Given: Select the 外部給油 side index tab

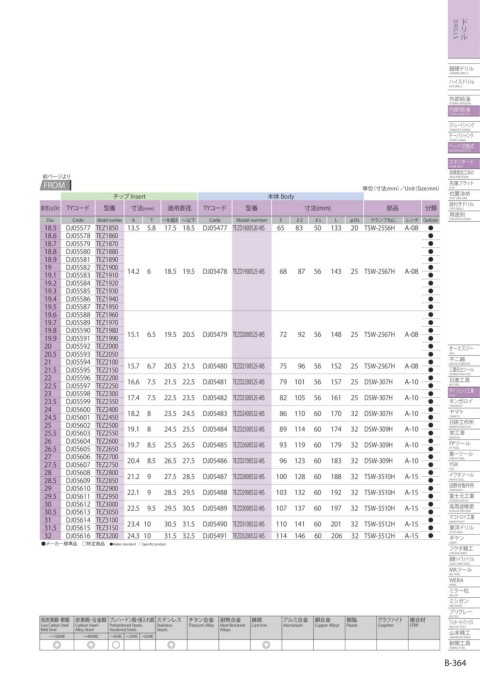Looking at the screenshot, I should click(x=464, y=100).
